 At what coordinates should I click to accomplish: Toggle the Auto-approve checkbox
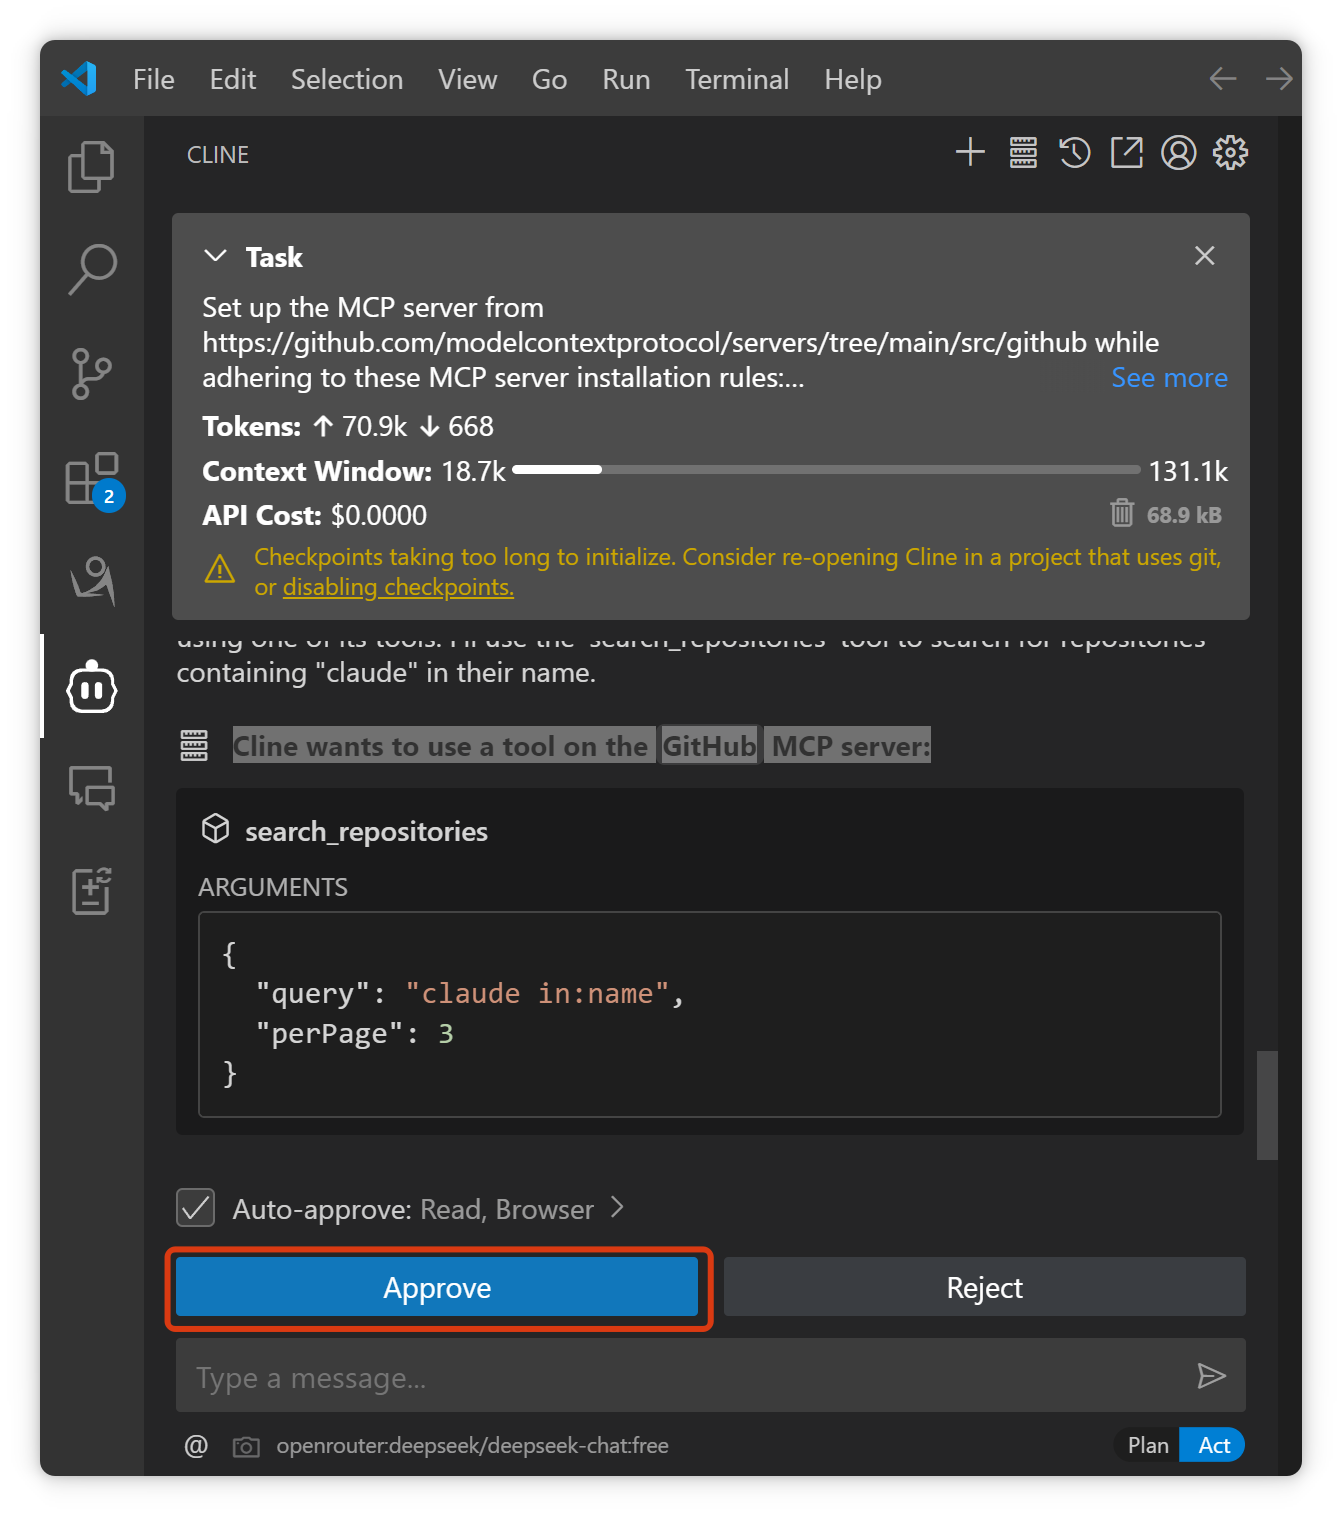(196, 1208)
